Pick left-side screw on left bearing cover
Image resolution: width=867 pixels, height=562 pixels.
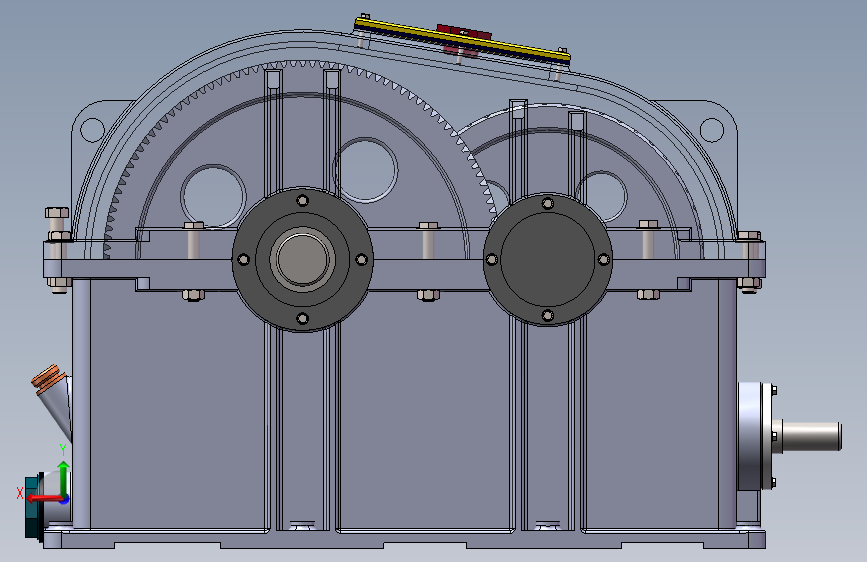(x=243, y=259)
